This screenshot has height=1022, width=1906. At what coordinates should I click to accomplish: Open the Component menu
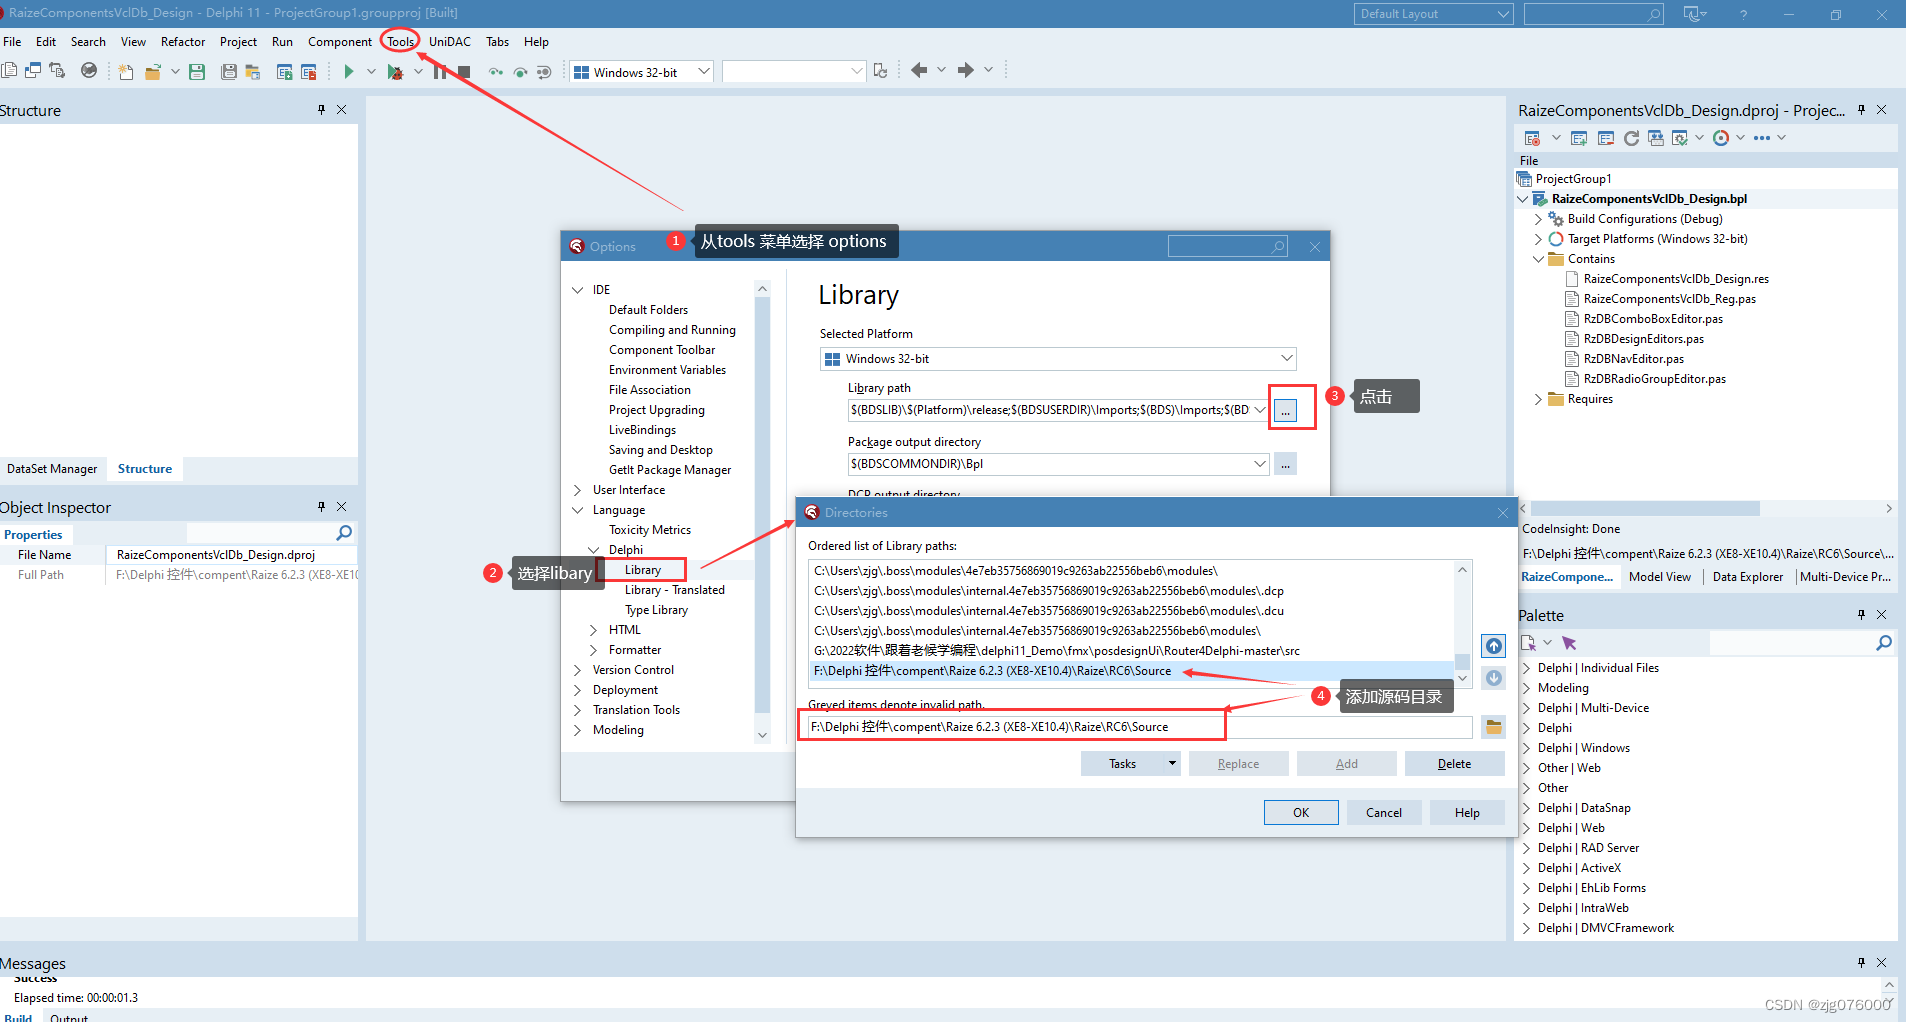click(339, 41)
